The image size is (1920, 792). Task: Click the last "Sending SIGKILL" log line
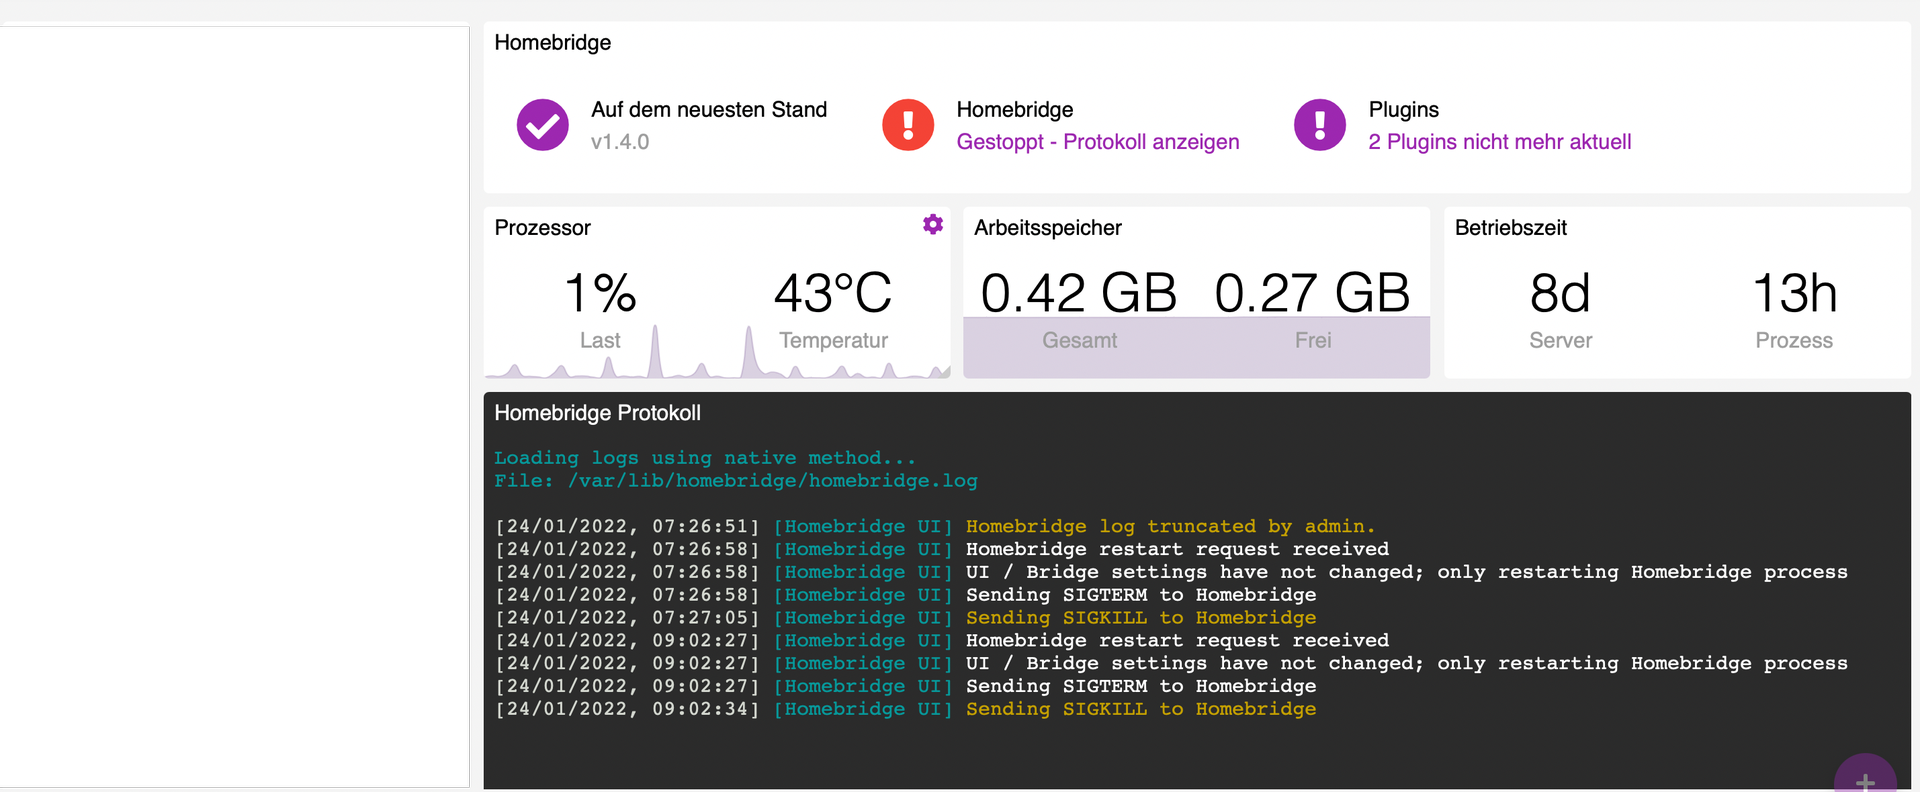click(1140, 709)
